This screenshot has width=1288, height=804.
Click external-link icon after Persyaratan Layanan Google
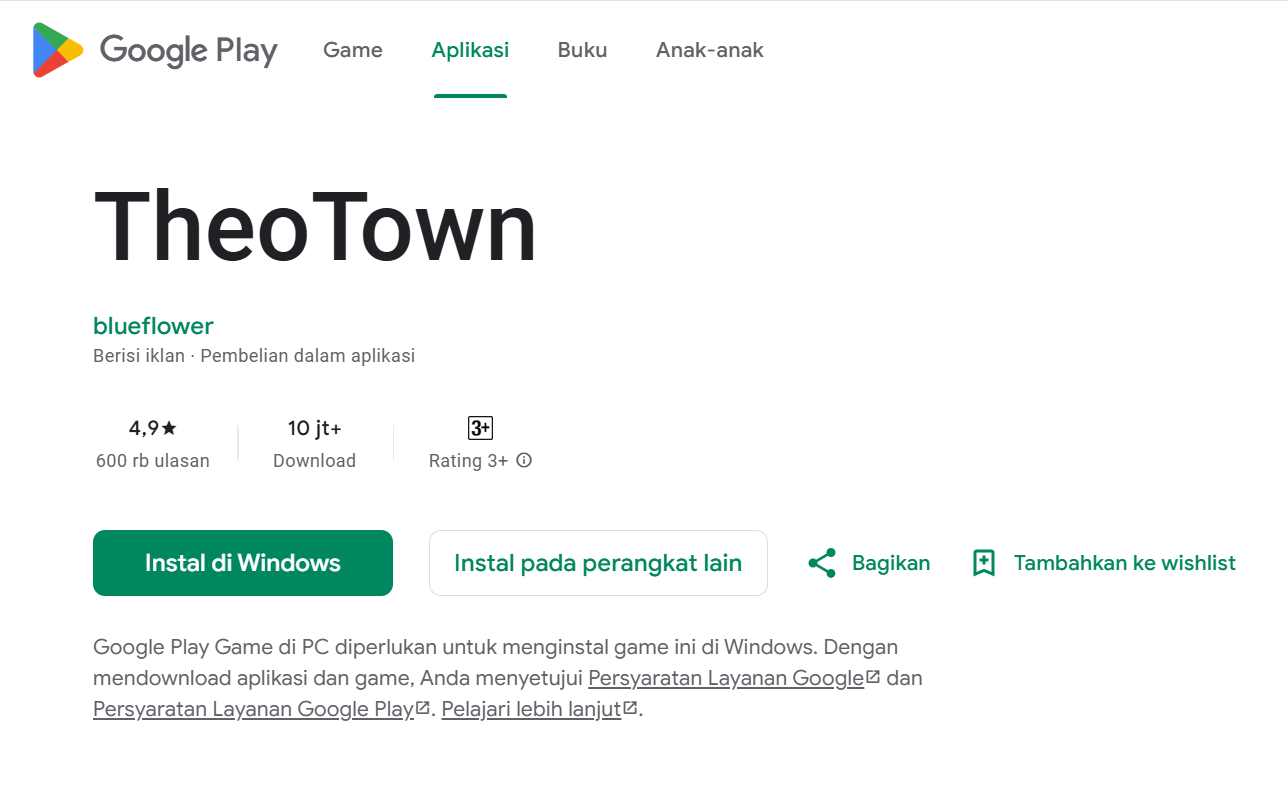click(x=872, y=676)
